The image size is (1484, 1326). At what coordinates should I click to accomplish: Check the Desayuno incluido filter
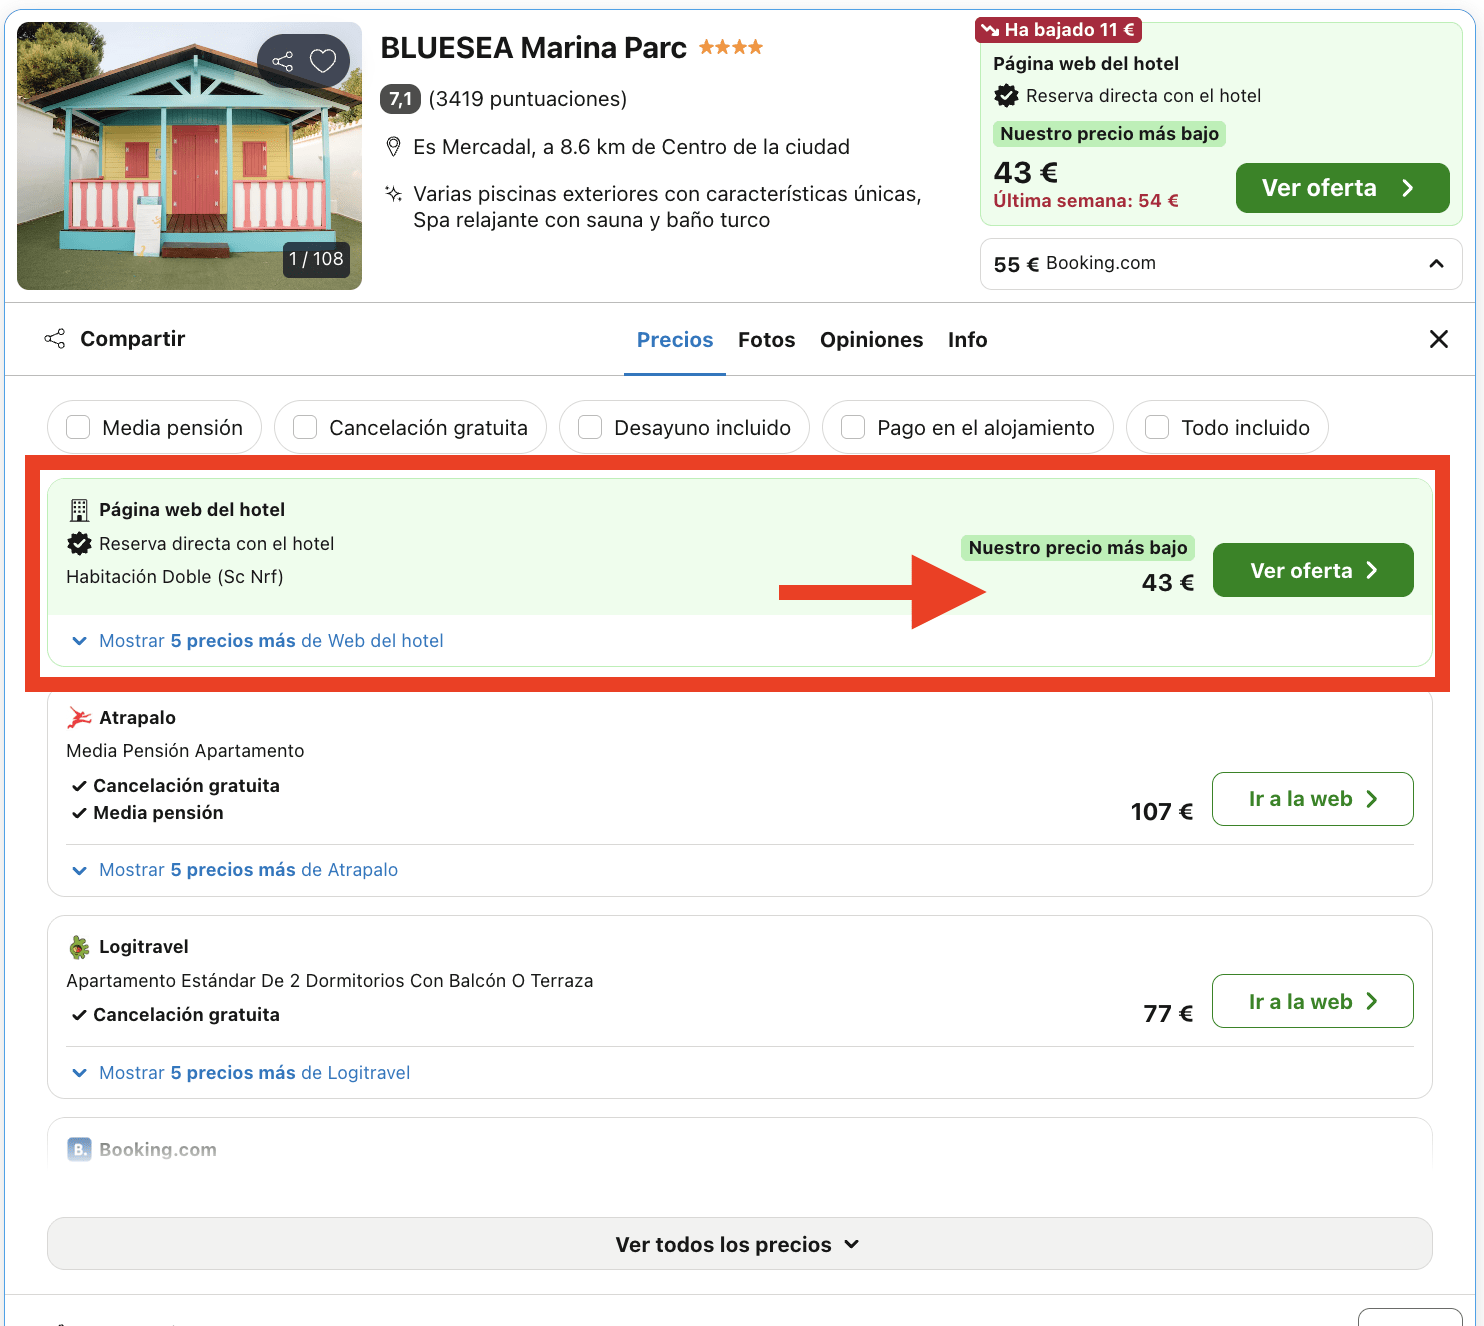pos(590,428)
